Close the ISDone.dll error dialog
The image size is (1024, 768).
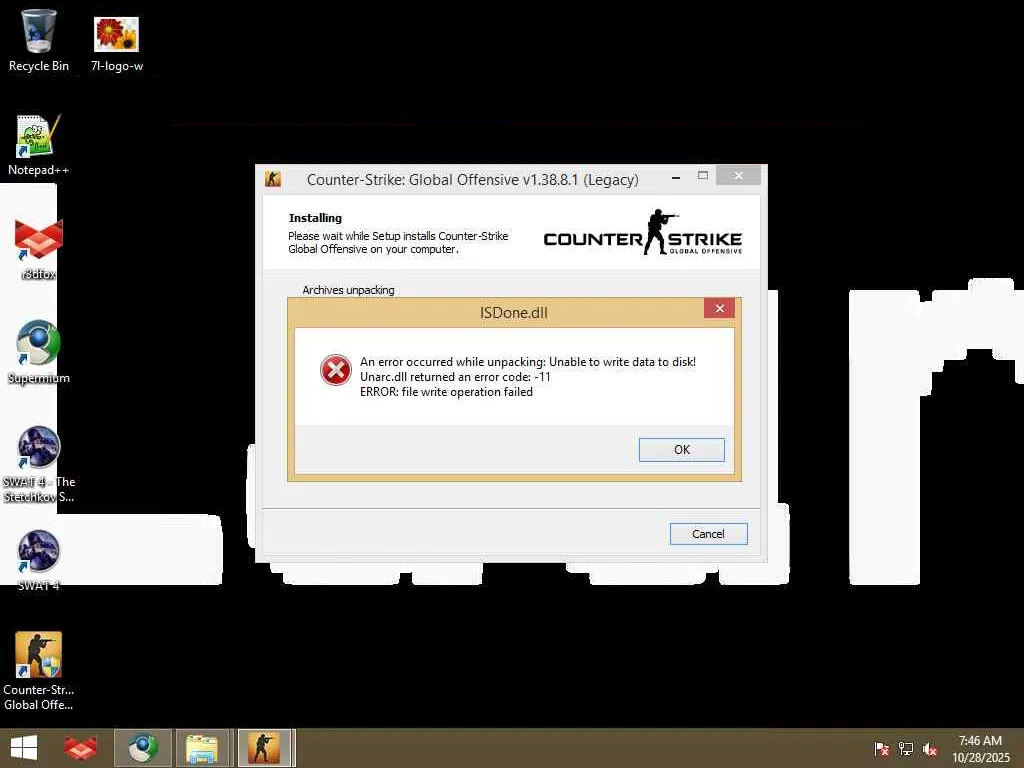pos(720,308)
